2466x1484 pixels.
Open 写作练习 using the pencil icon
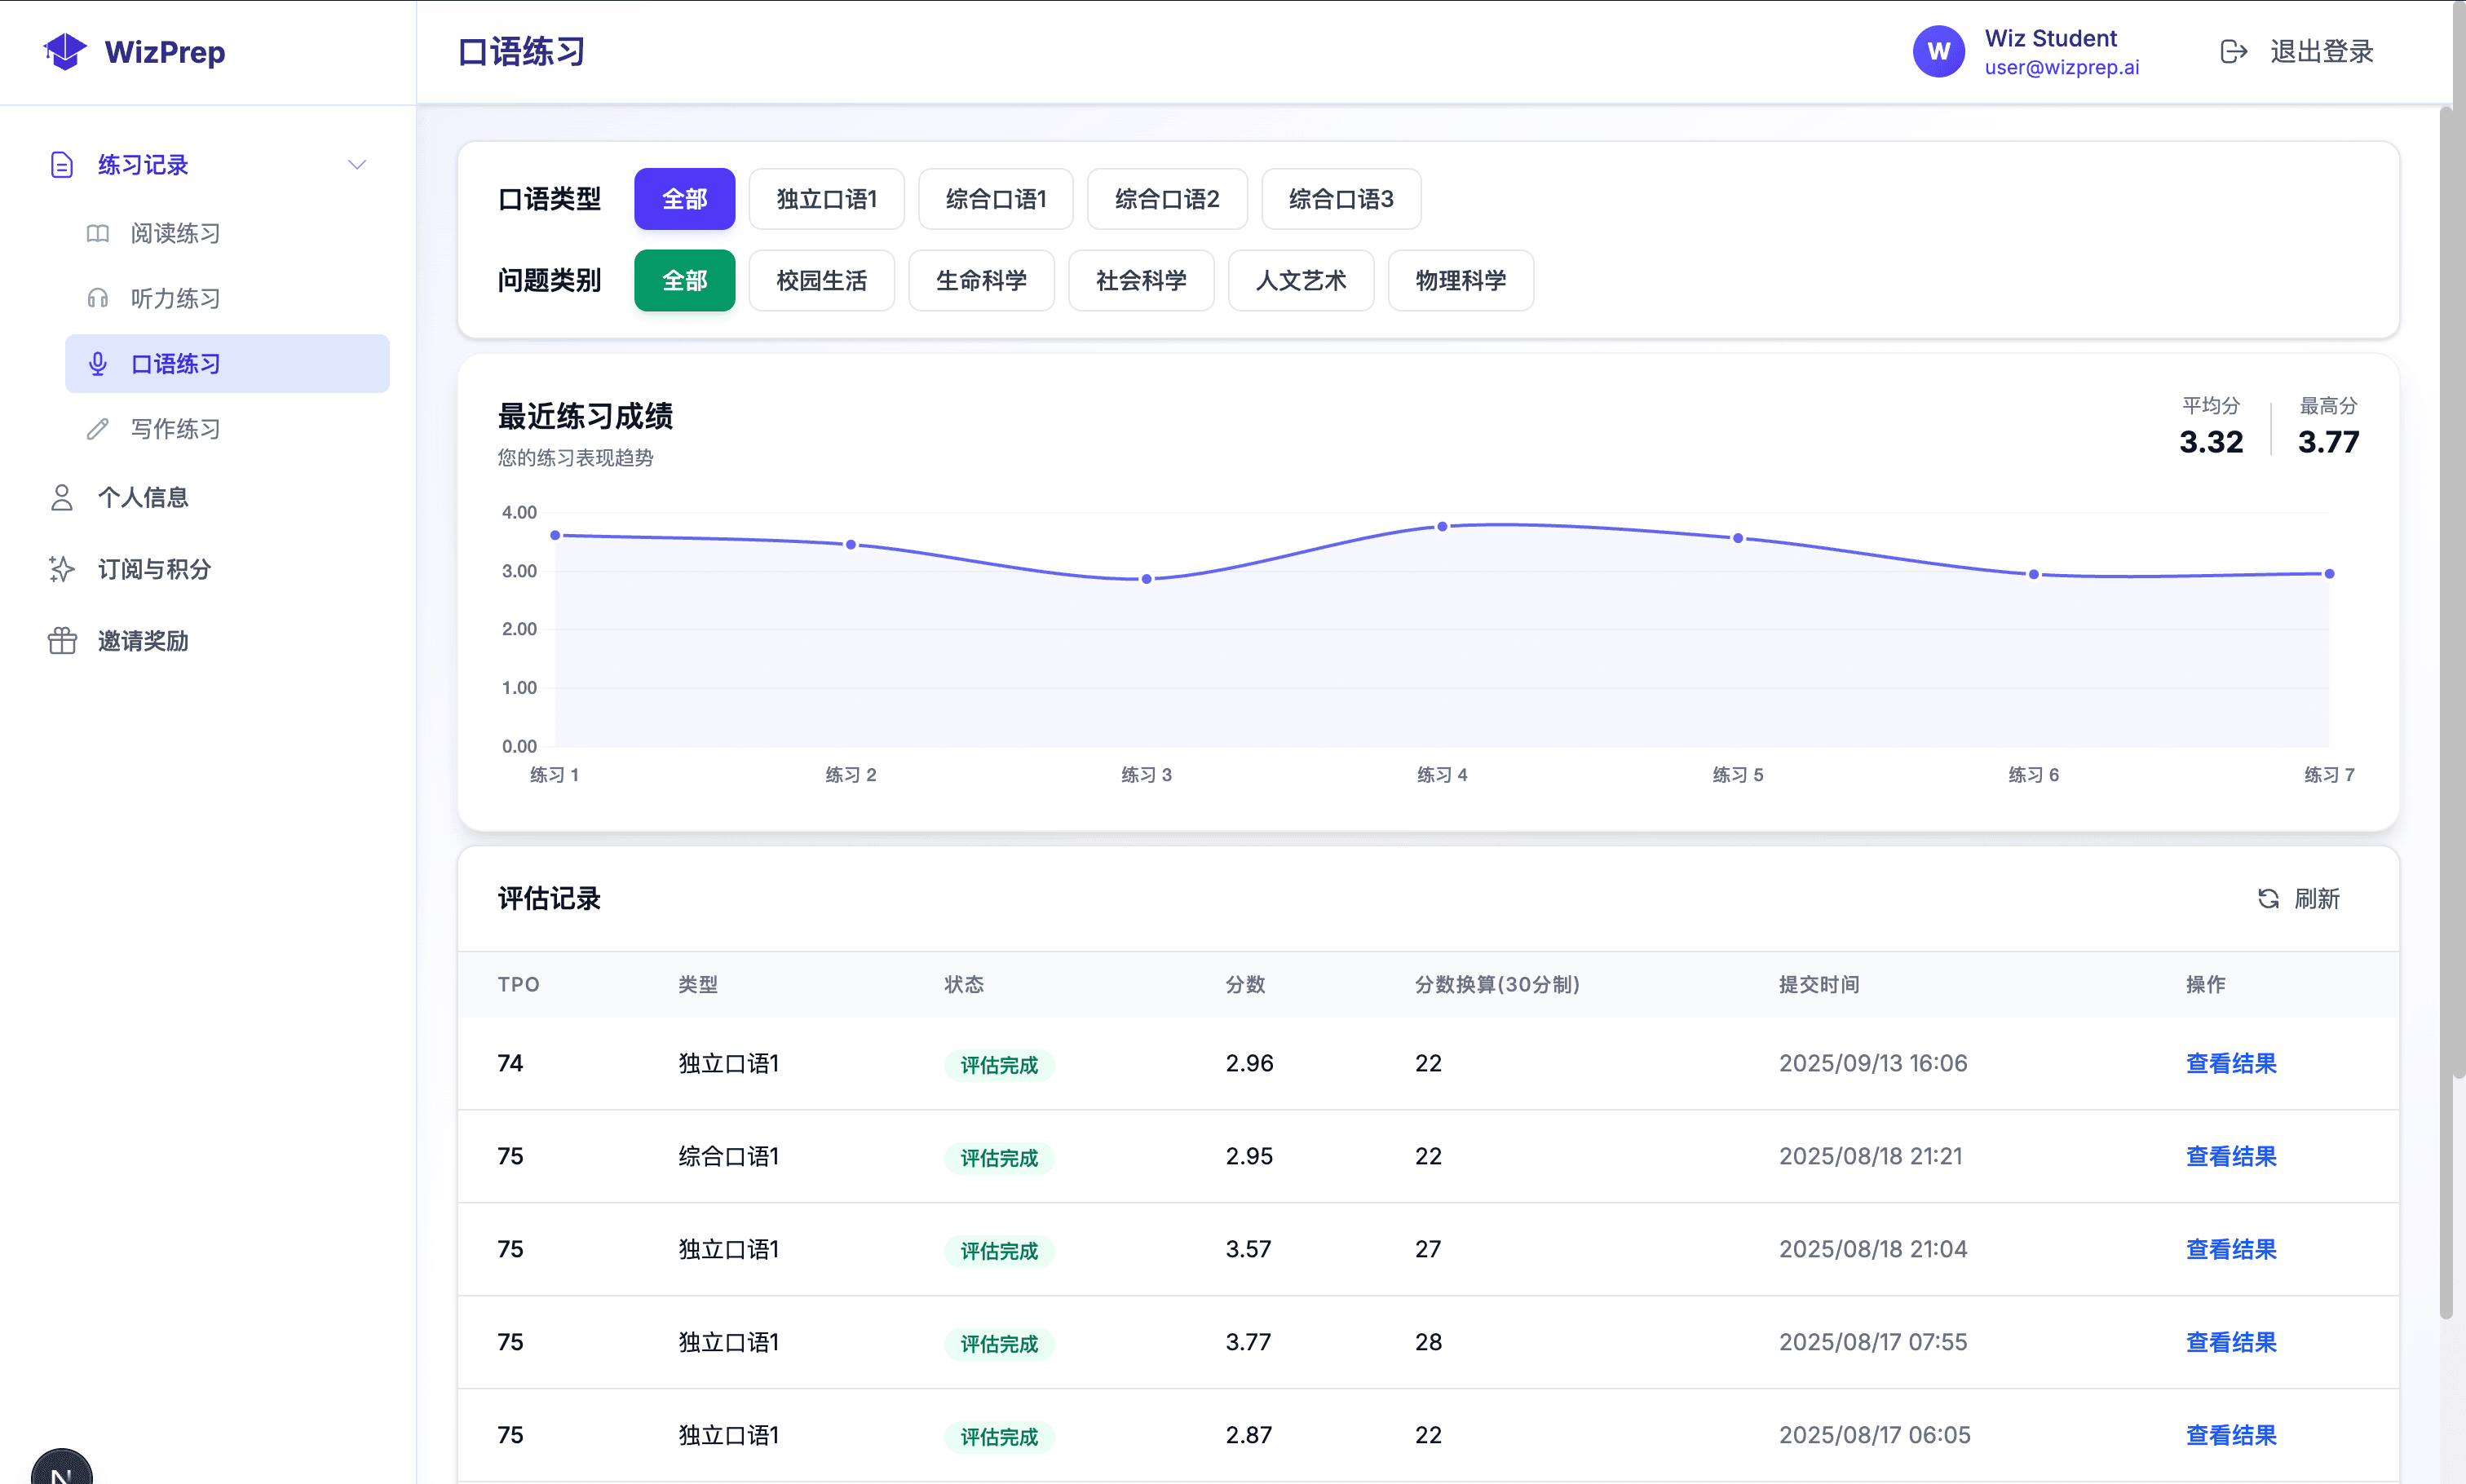tap(97, 428)
